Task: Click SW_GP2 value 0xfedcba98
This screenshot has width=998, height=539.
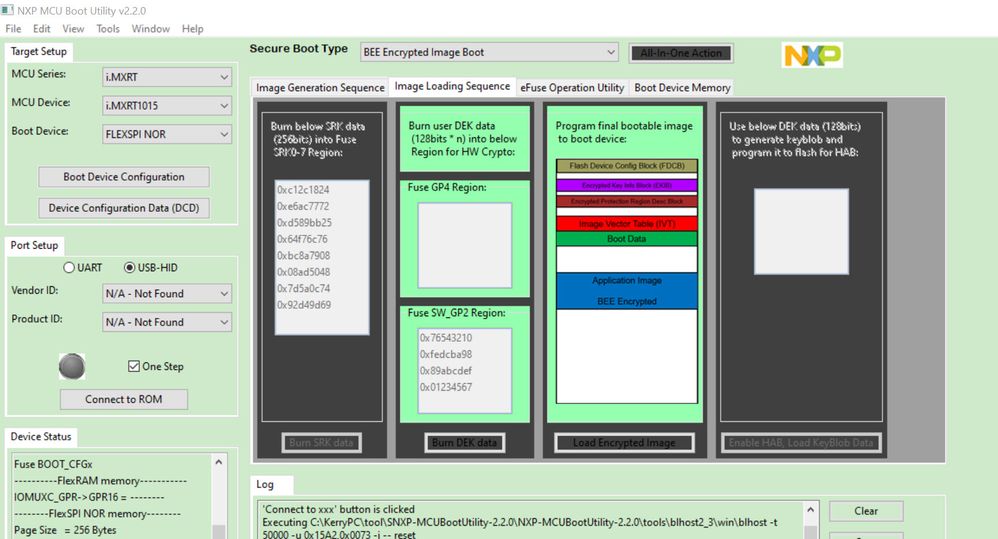Action: click(x=446, y=354)
